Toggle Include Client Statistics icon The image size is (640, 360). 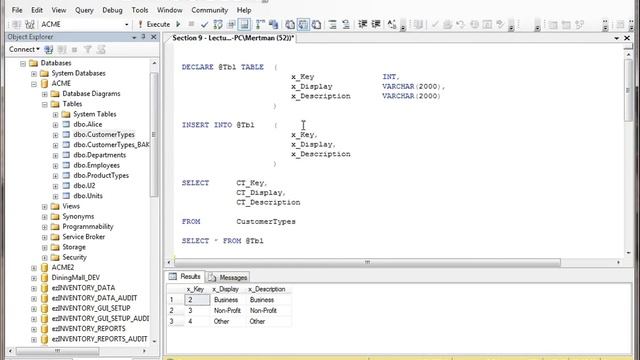273,24
